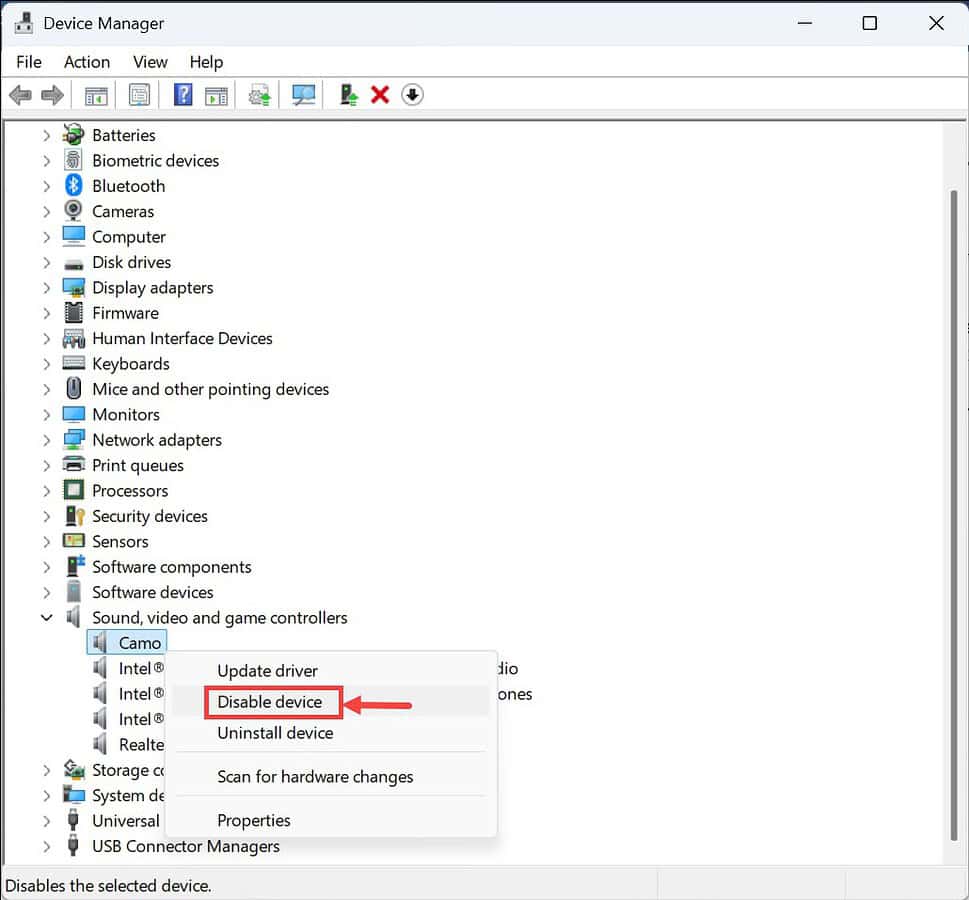Select Update driver in the context menu
969x900 pixels.
pos(267,671)
